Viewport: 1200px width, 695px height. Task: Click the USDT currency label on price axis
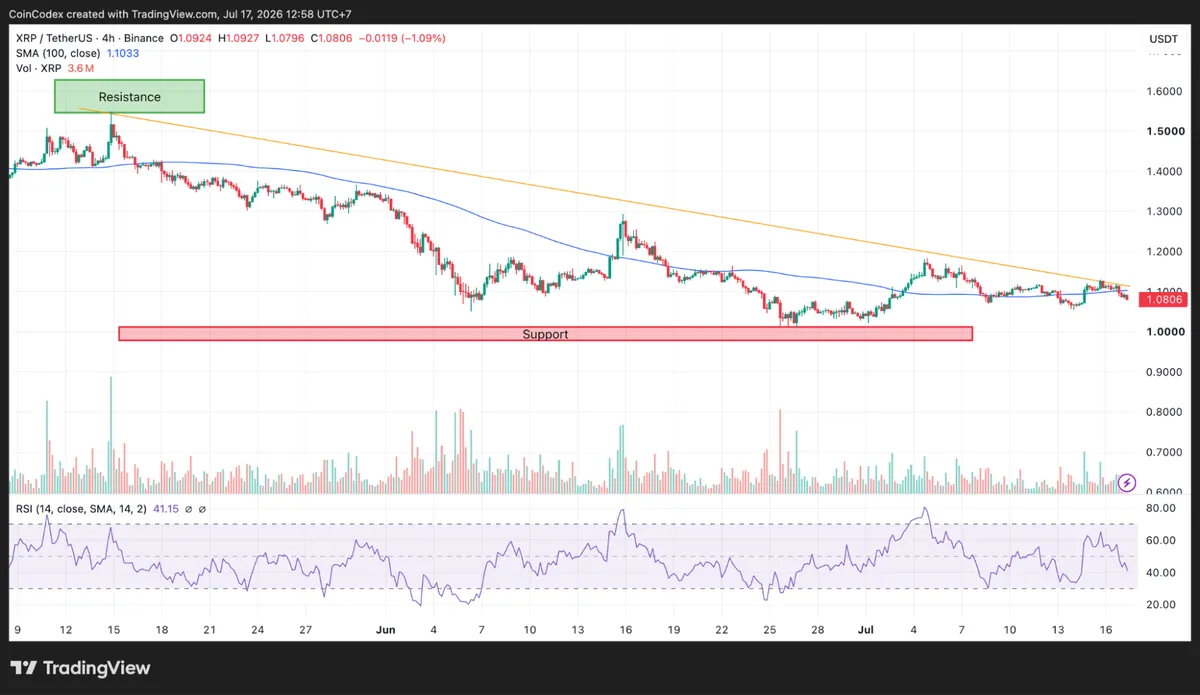click(1163, 38)
